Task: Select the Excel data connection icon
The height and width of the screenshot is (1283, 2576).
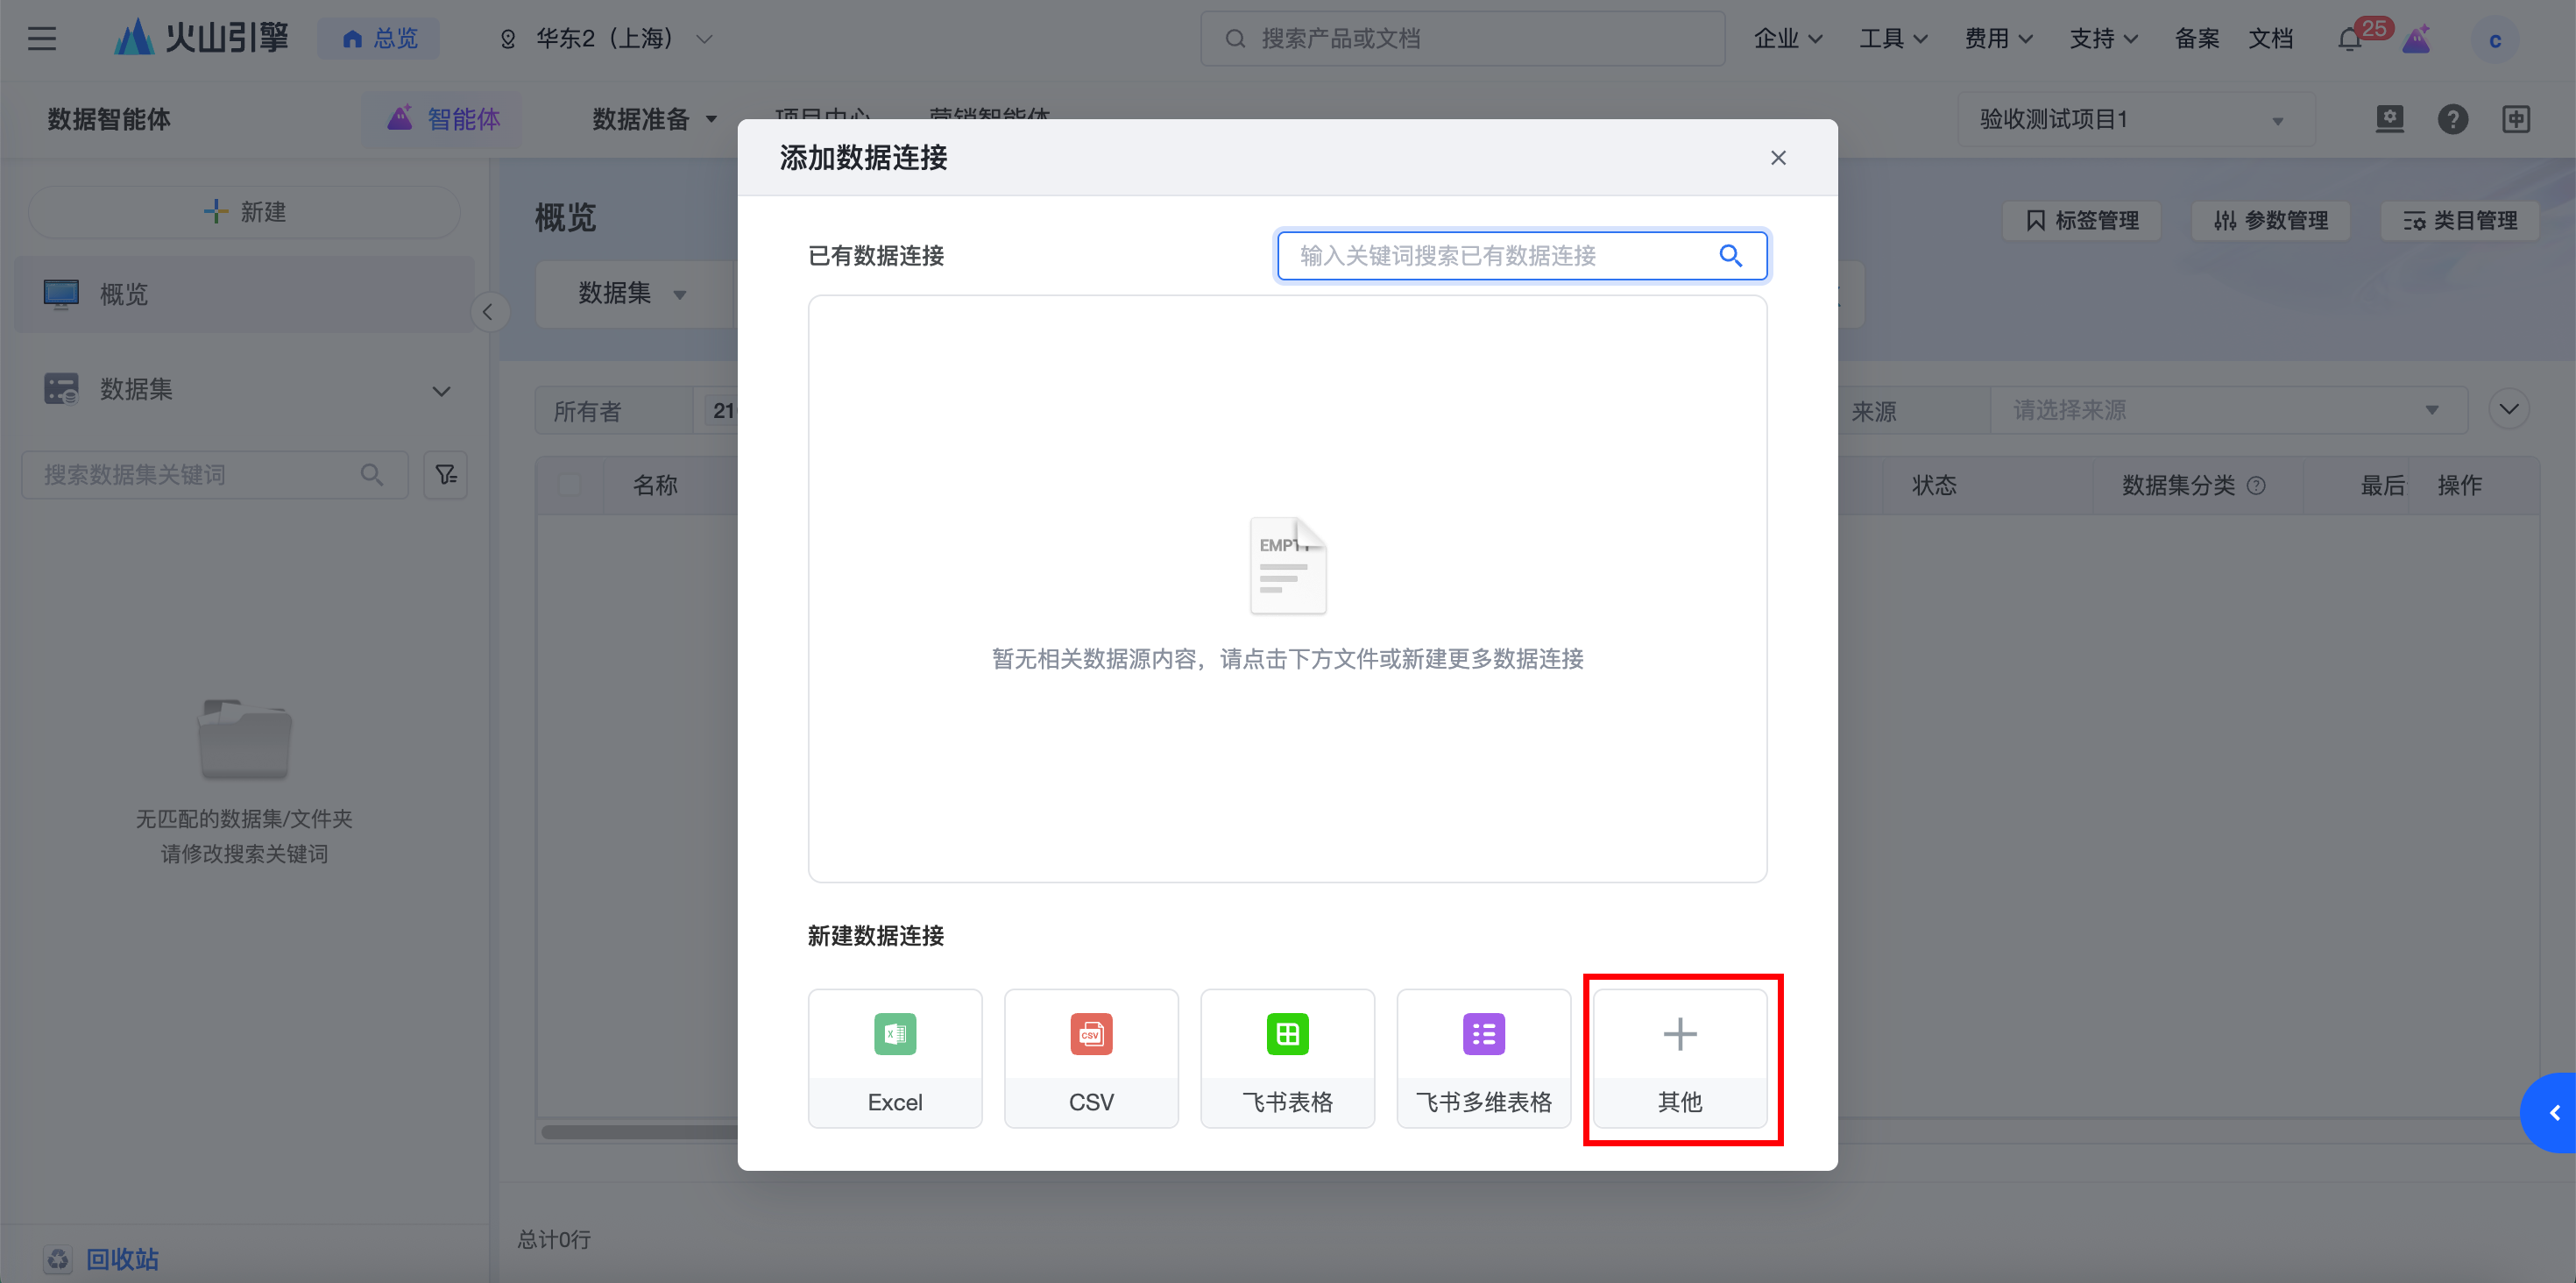Action: 894,1034
